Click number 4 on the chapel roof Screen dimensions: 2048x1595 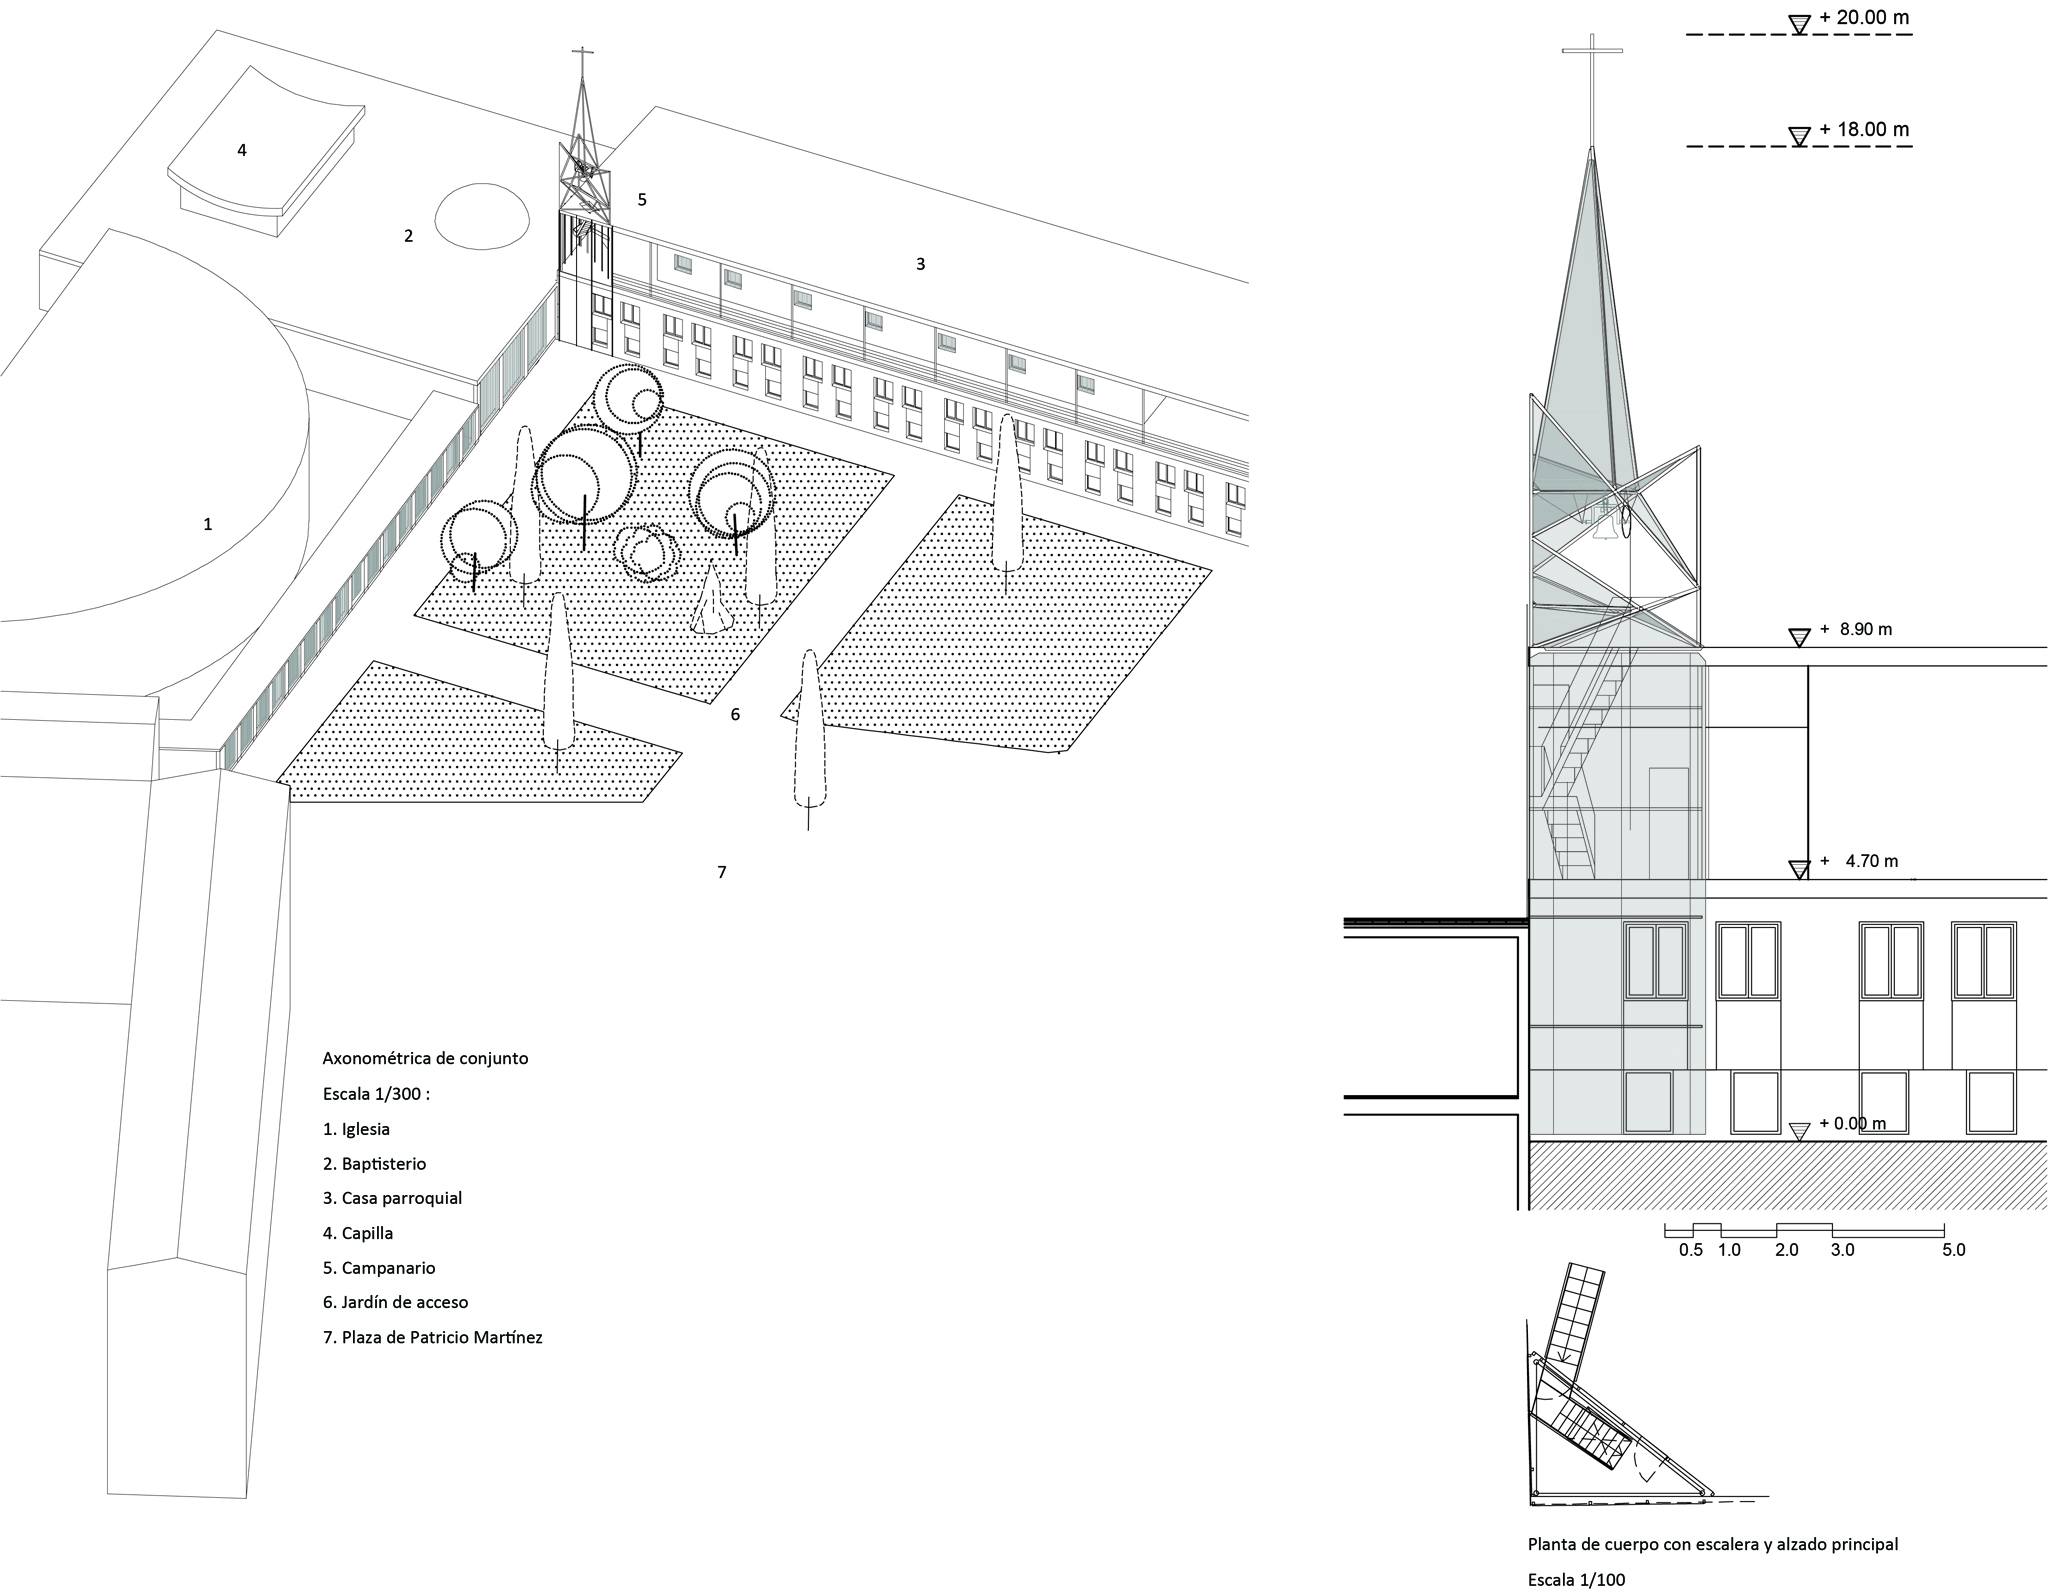pos(241,150)
